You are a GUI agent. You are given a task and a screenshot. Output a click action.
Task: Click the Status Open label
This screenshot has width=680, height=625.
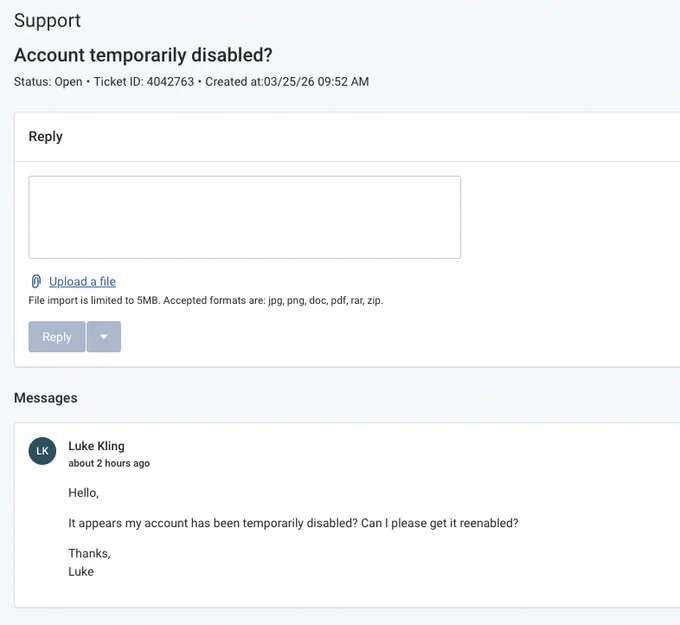coord(48,82)
